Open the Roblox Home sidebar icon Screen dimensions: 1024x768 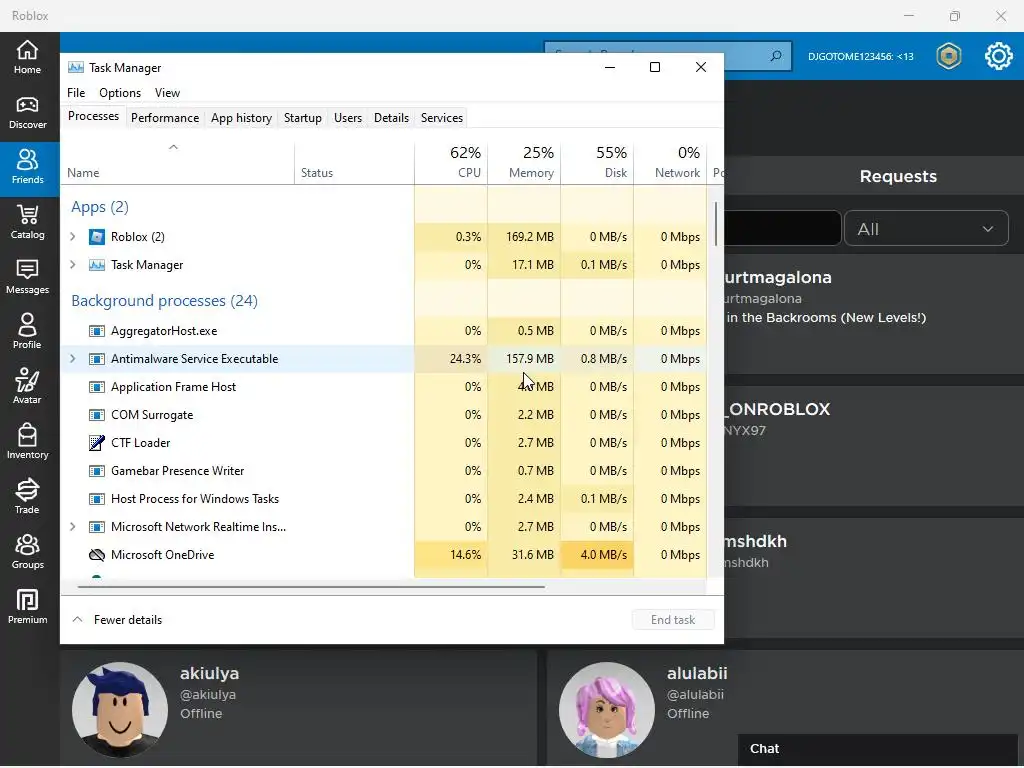click(x=27, y=57)
